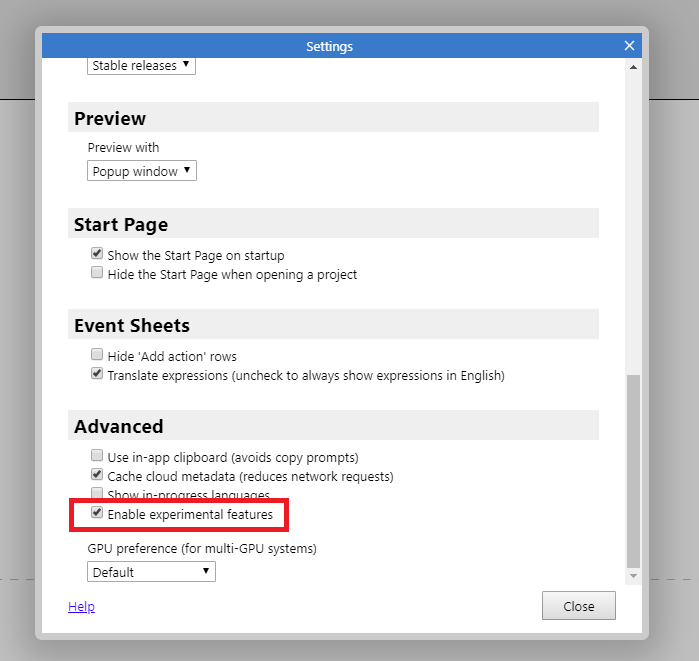Close the Settings dialog with the X icon

629,45
